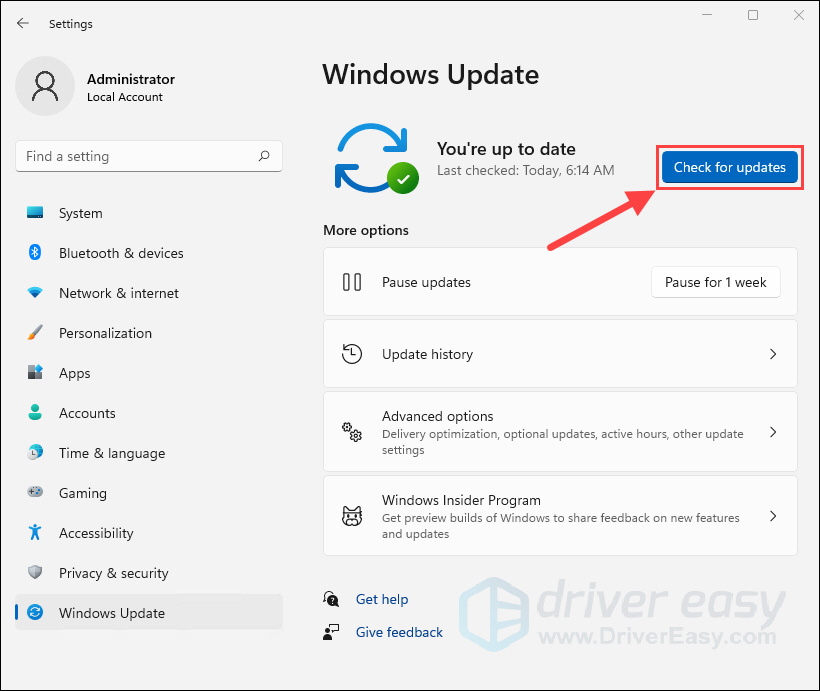The height and width of the screenshot is (691, 820).
Task: Expand the Update history row
Action: [560, 353]
